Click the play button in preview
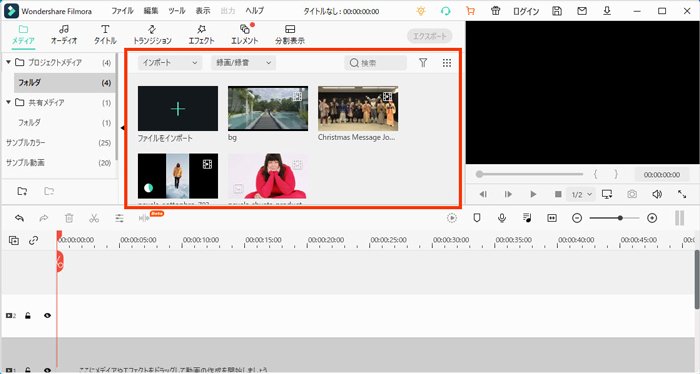700x374 pixels. [x=533, y=194]
